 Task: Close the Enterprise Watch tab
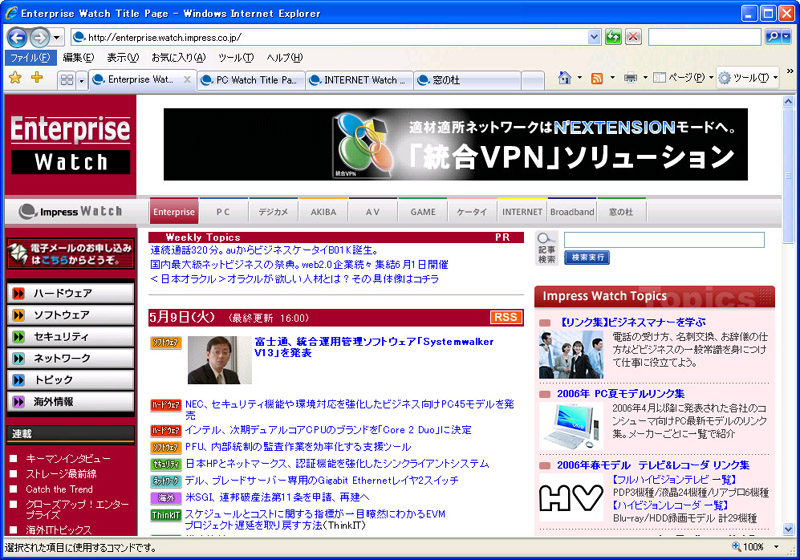pyautogui.click(x=187, y=80)
